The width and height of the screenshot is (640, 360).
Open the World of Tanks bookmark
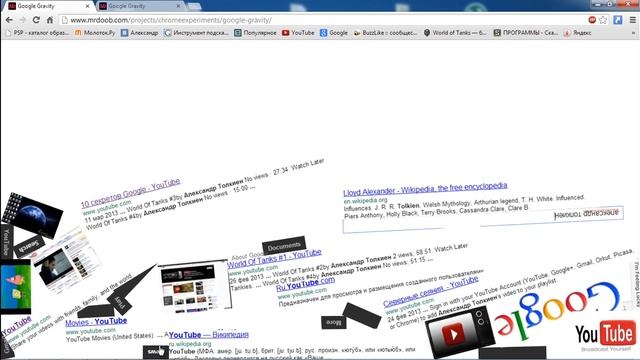click(x=455, y=33)
